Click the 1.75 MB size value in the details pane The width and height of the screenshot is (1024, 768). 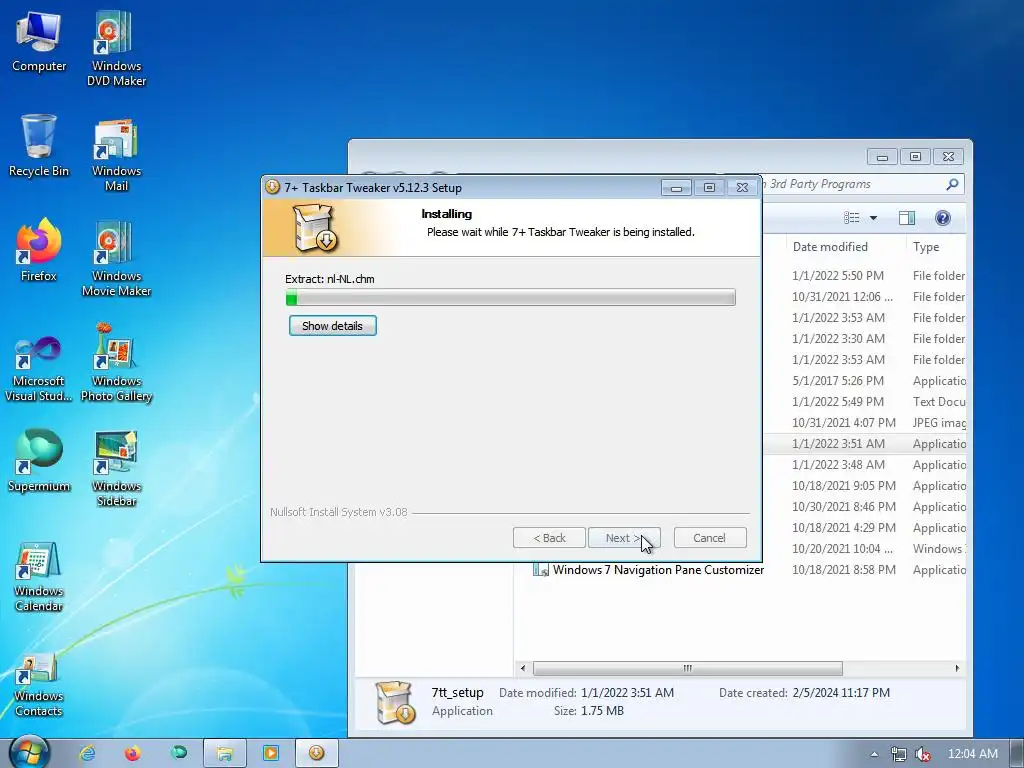pyautogui.click(x=602, y=711)
